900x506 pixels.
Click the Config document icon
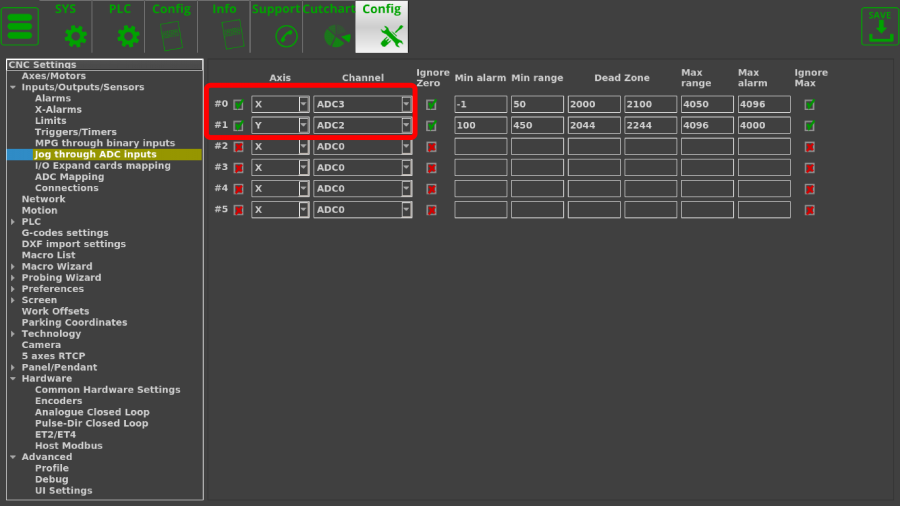click(x=172, y=37)
